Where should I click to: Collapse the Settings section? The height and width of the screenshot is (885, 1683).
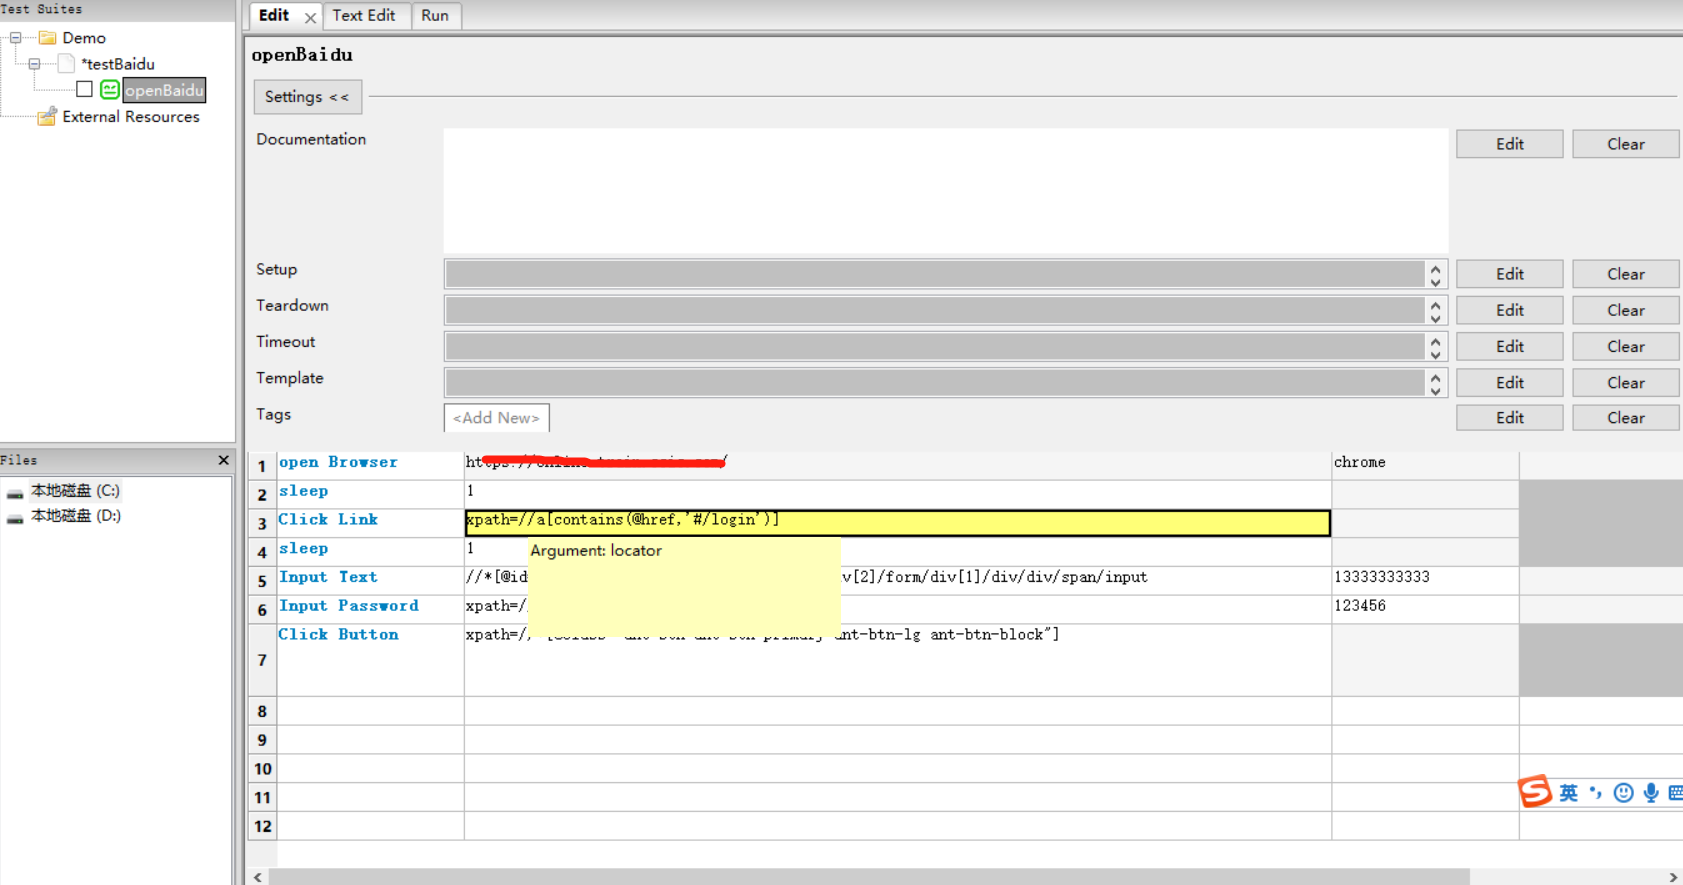[x=307, y=97]
